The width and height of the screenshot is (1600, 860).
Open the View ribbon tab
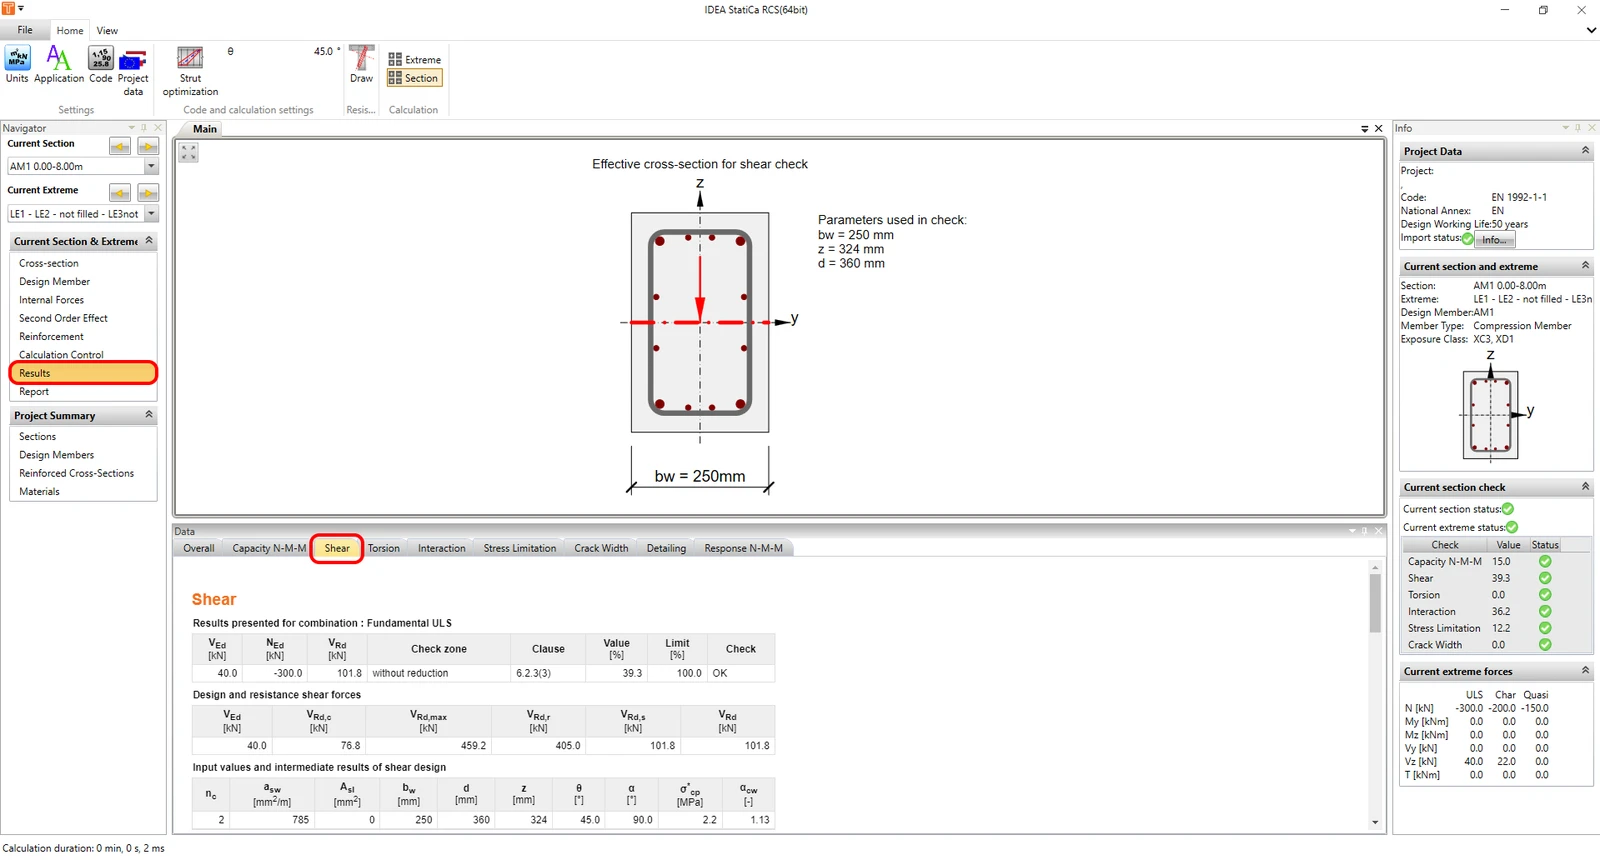(x=107, y=31)
